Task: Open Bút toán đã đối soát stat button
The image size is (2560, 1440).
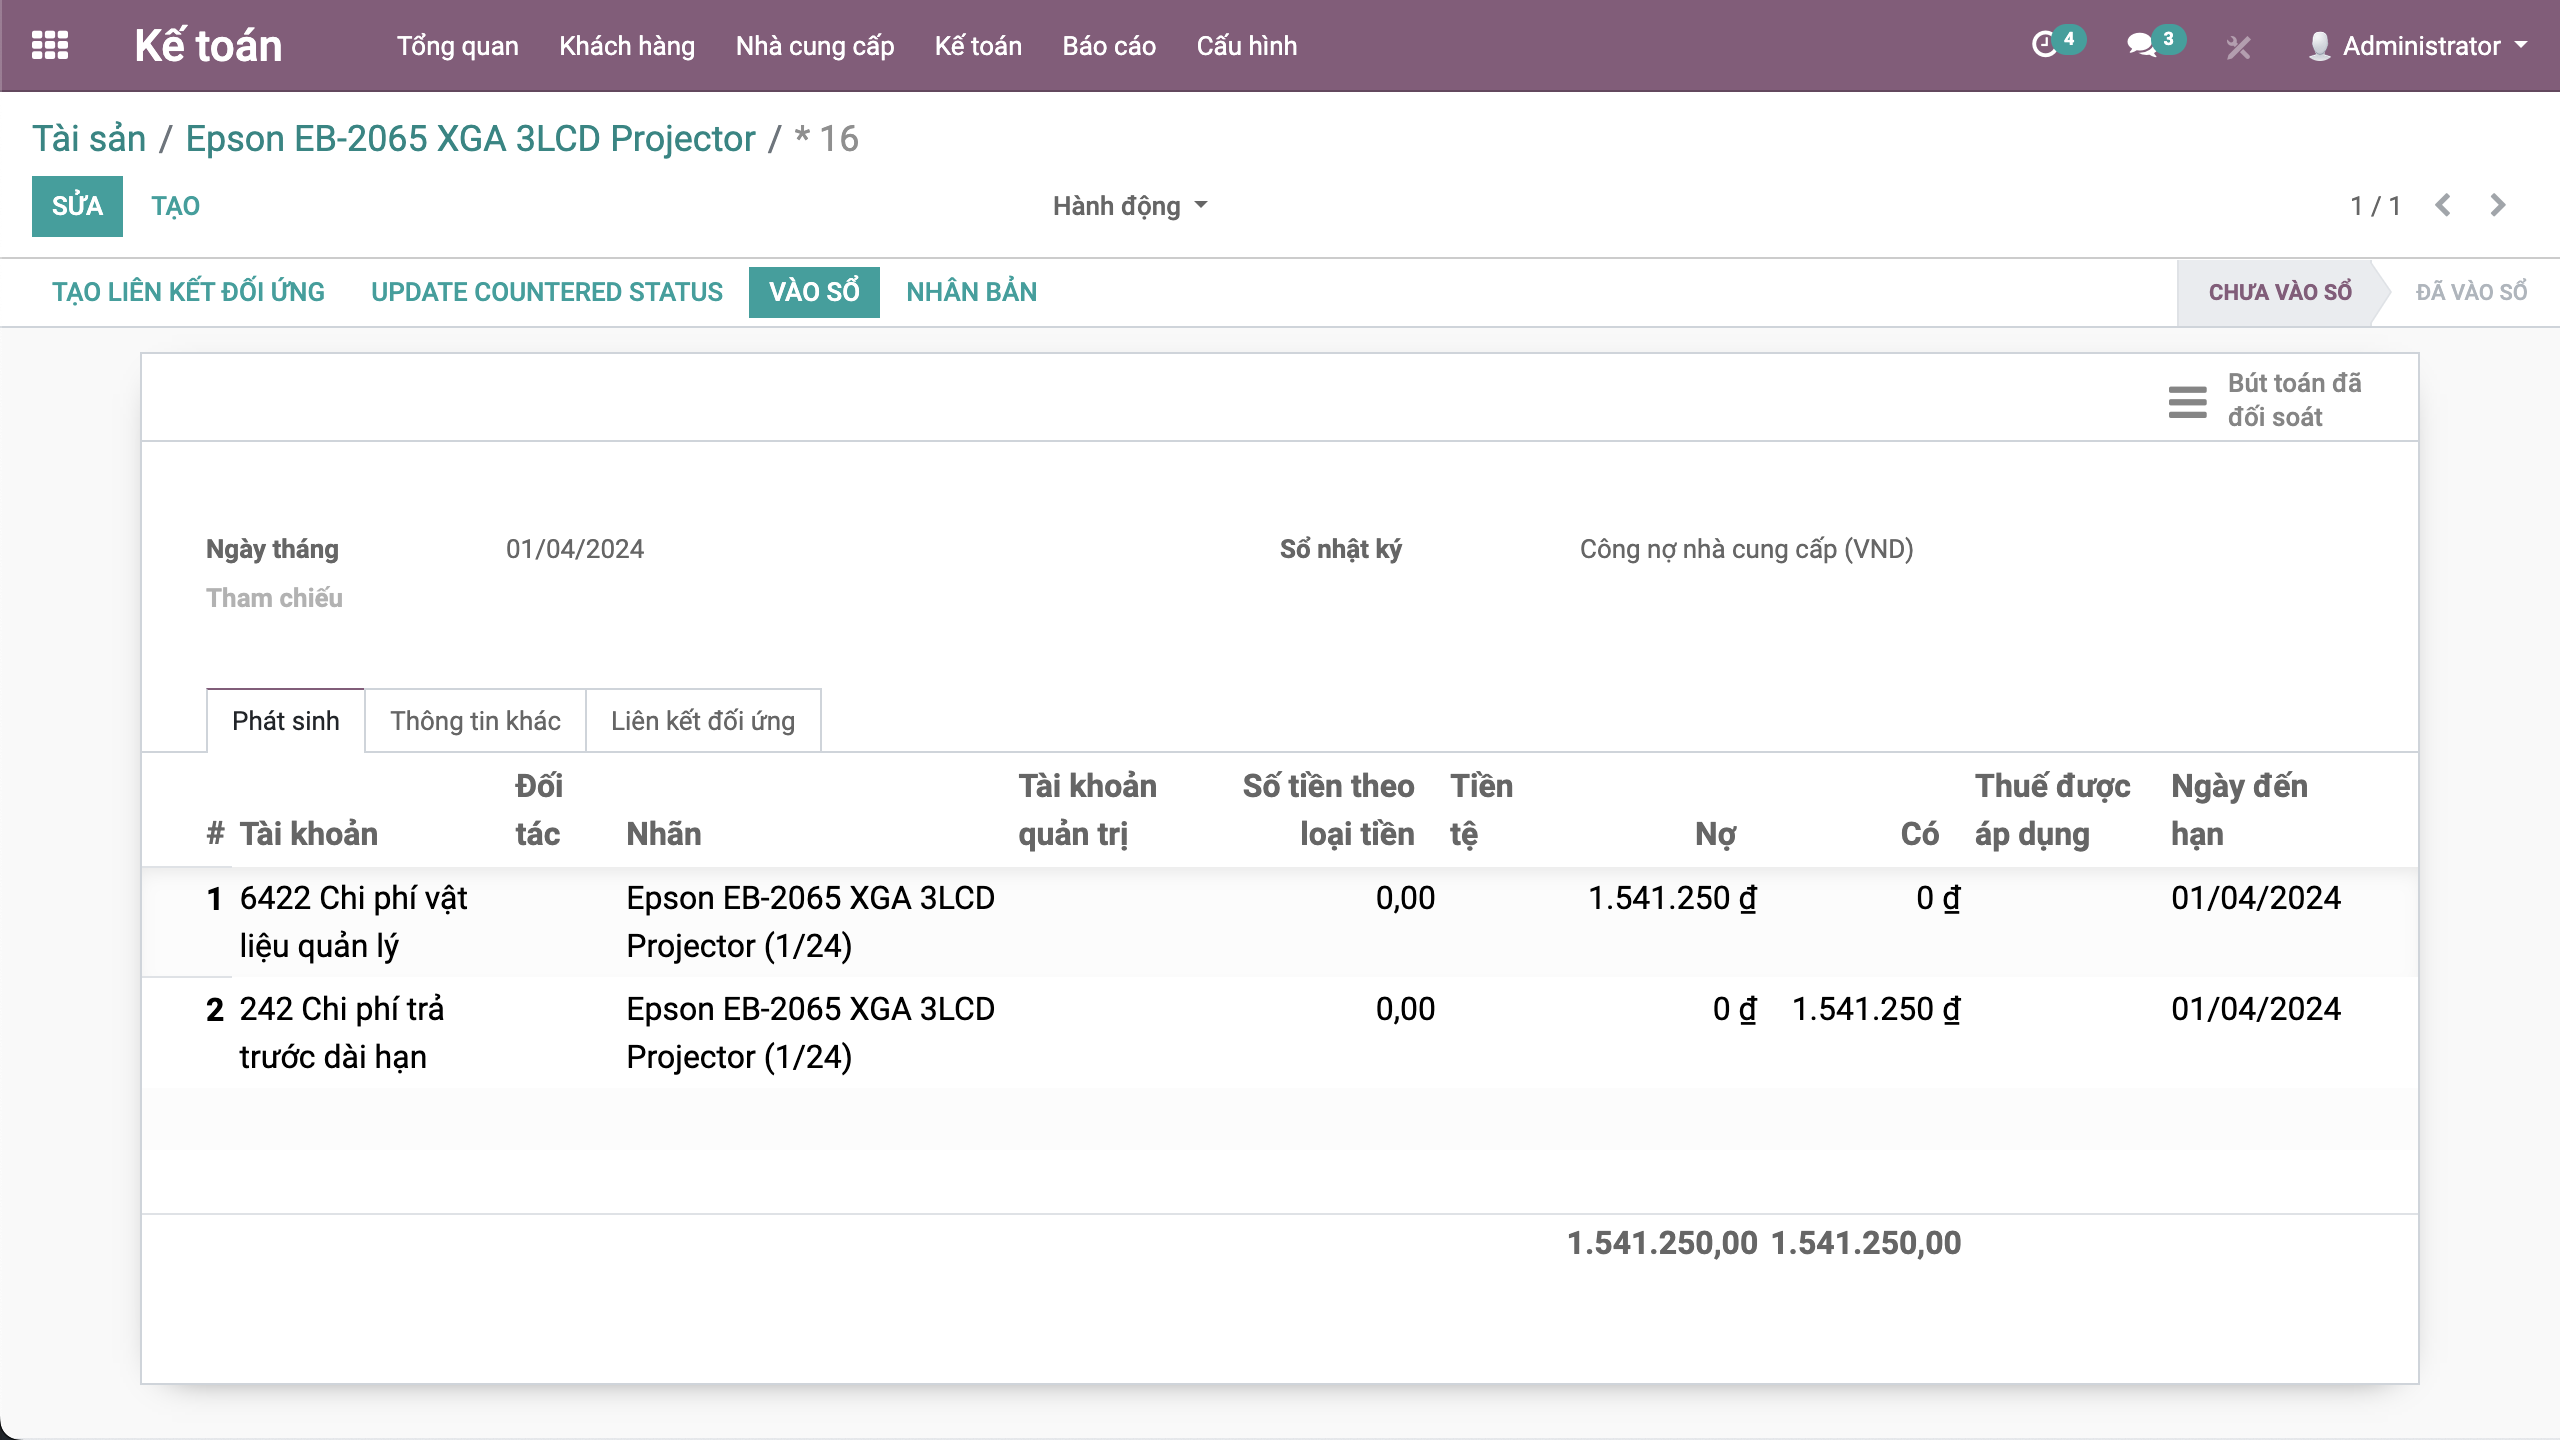Action: [2266, 400]
